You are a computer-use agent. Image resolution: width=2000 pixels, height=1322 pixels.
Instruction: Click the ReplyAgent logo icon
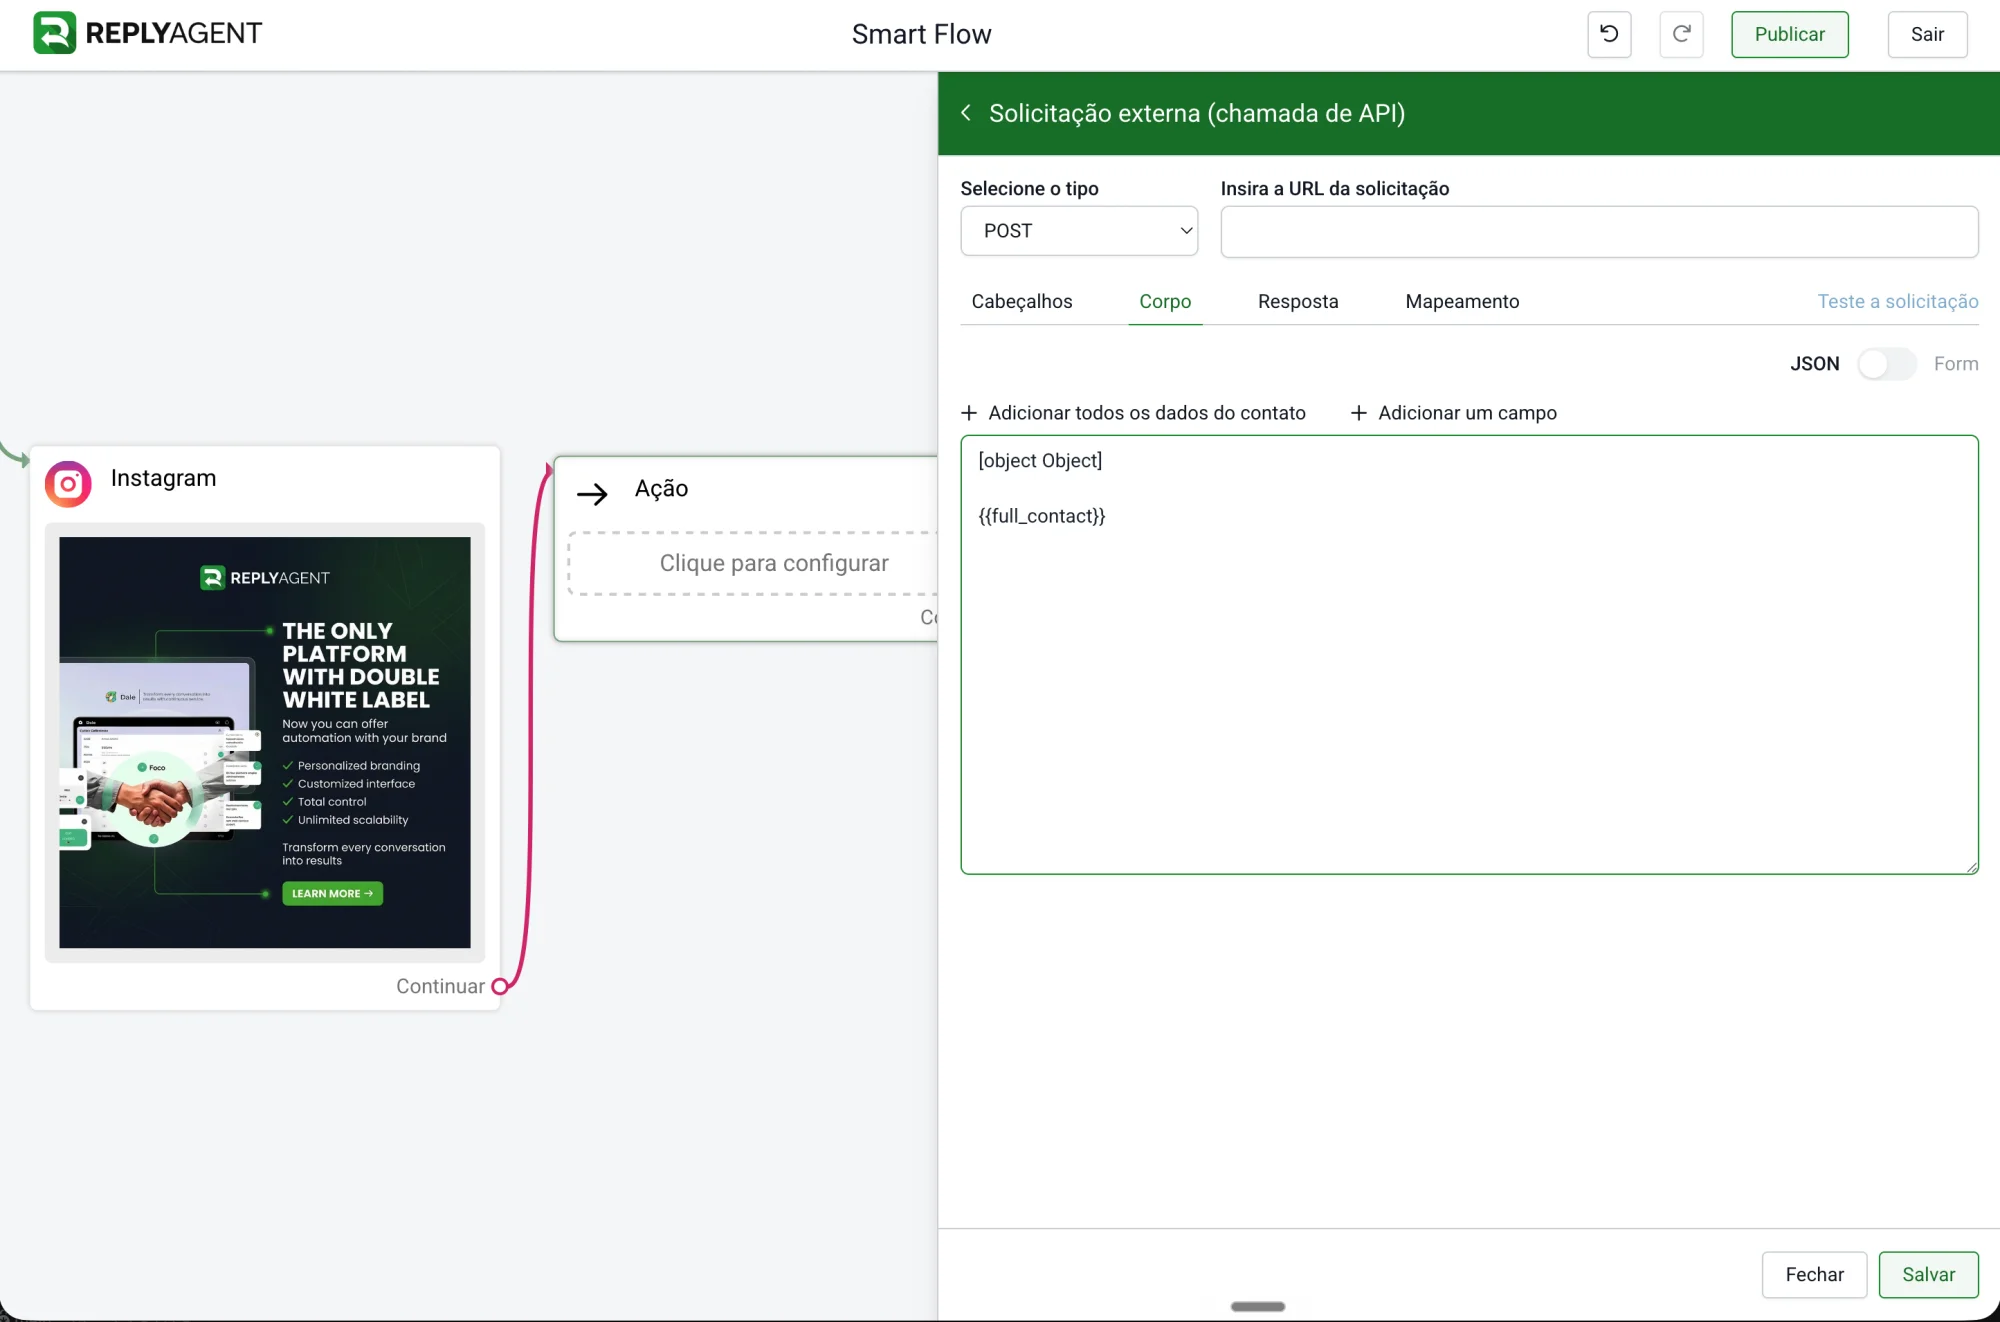click(x=54, y=33)
